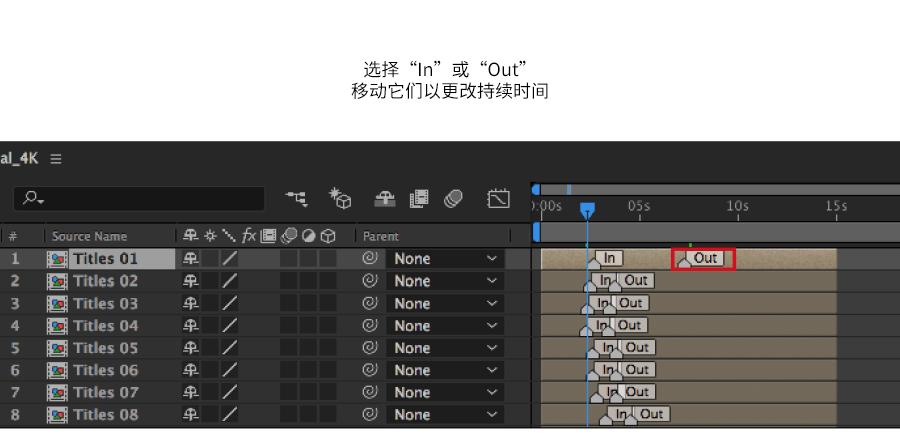The image size is (900, 435).
Task: Enable the Motion Blur icon
Action: click(x=452, y=200)
